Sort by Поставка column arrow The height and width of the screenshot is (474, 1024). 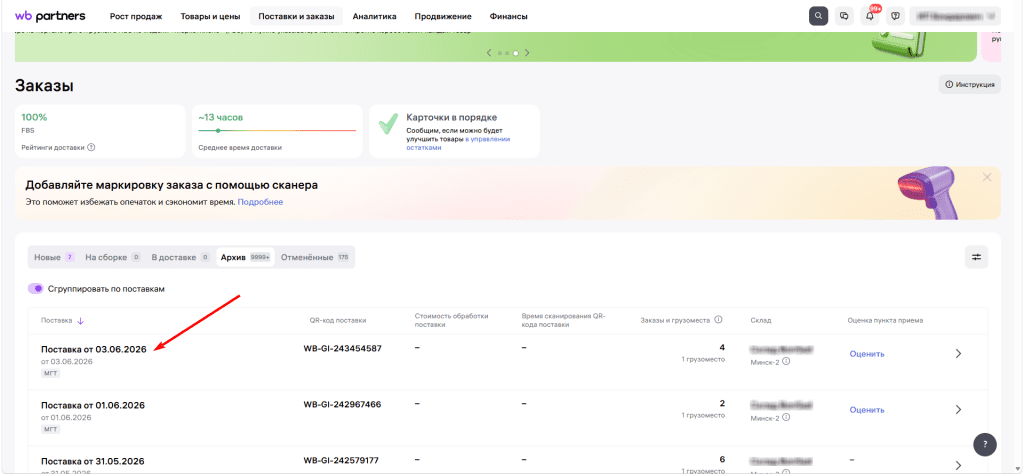80,321
